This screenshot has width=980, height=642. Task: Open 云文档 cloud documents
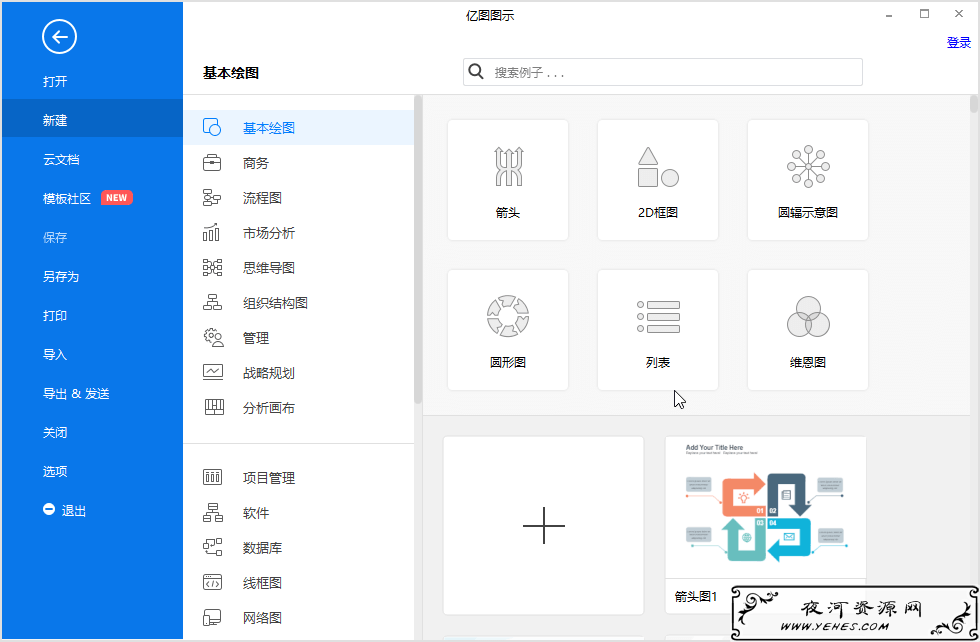[61, 159]
